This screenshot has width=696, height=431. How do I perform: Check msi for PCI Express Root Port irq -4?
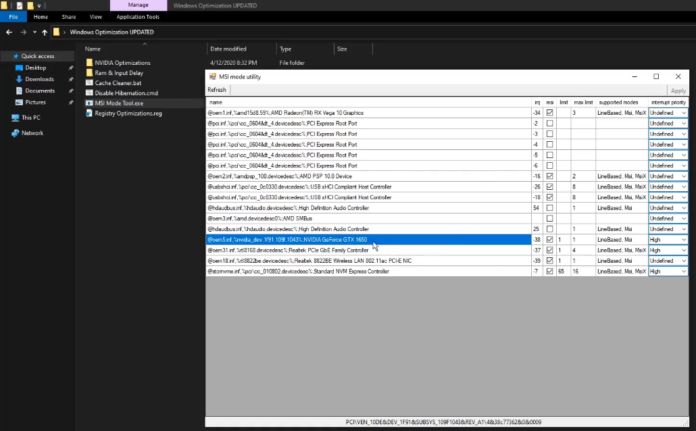point(550,144)
